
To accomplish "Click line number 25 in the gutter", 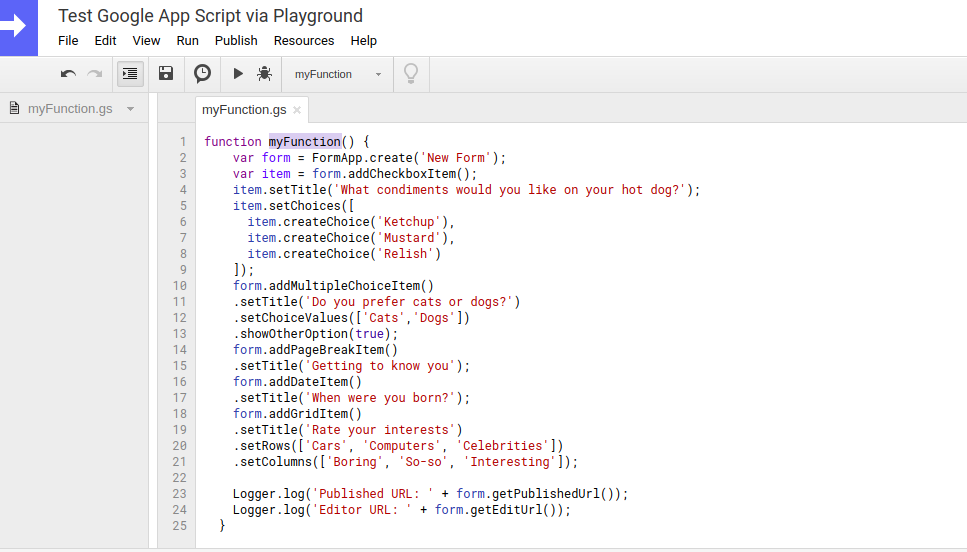I will [x=179, y=526].
